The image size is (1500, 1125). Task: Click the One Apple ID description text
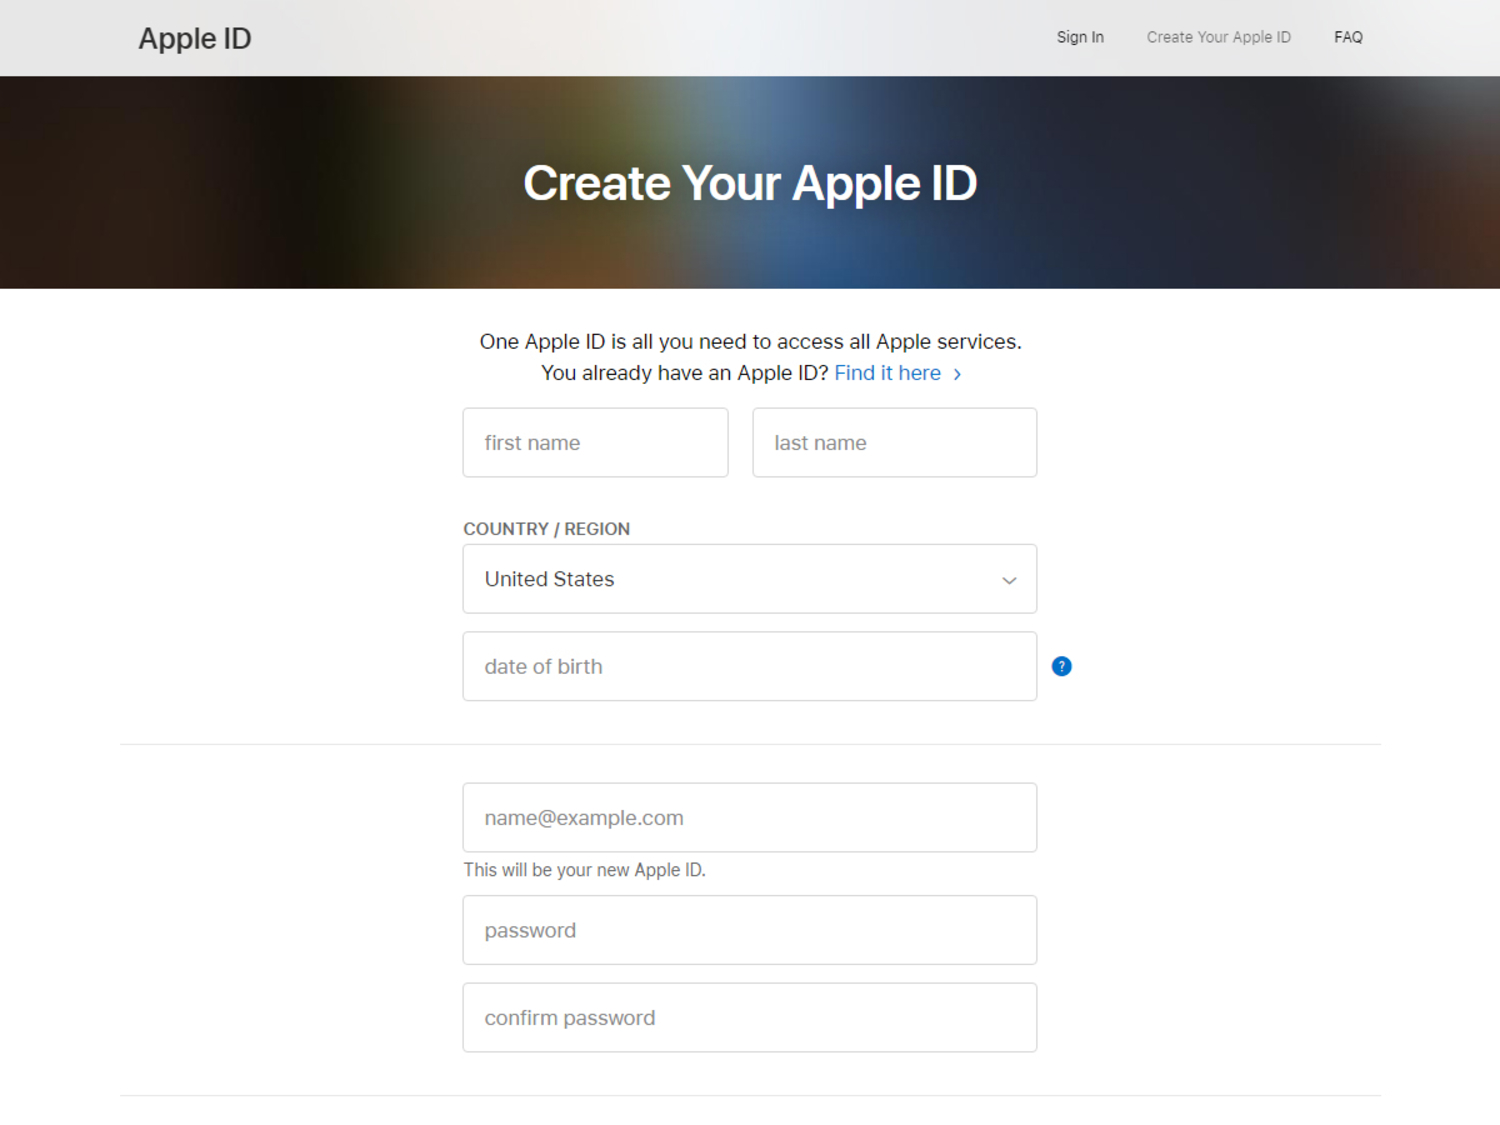pyautogui.click(x=750, y=341)
